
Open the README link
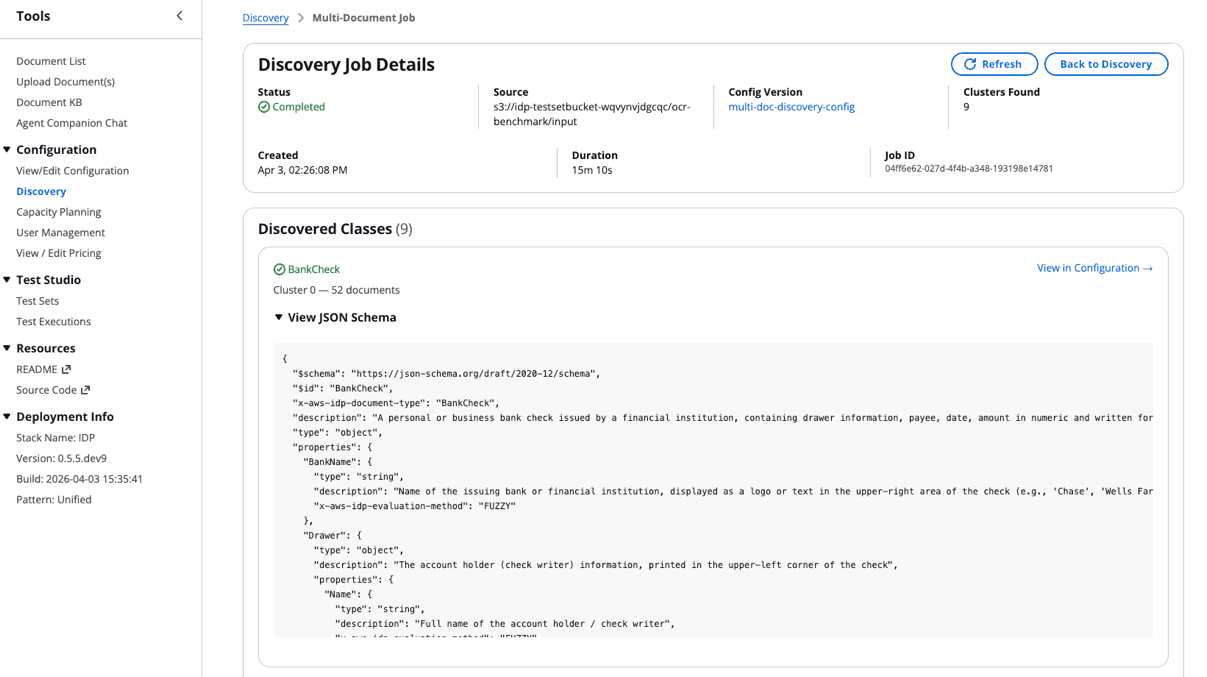point(36,369)
